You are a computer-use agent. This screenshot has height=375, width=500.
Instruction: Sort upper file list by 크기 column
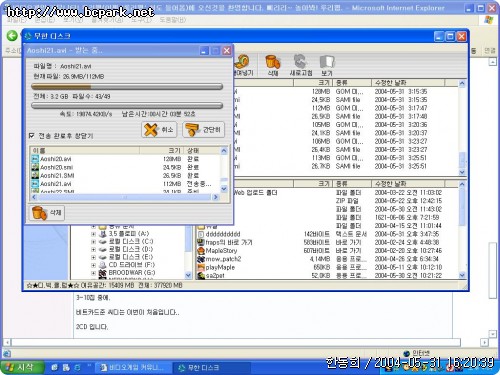tap(313, 83)
